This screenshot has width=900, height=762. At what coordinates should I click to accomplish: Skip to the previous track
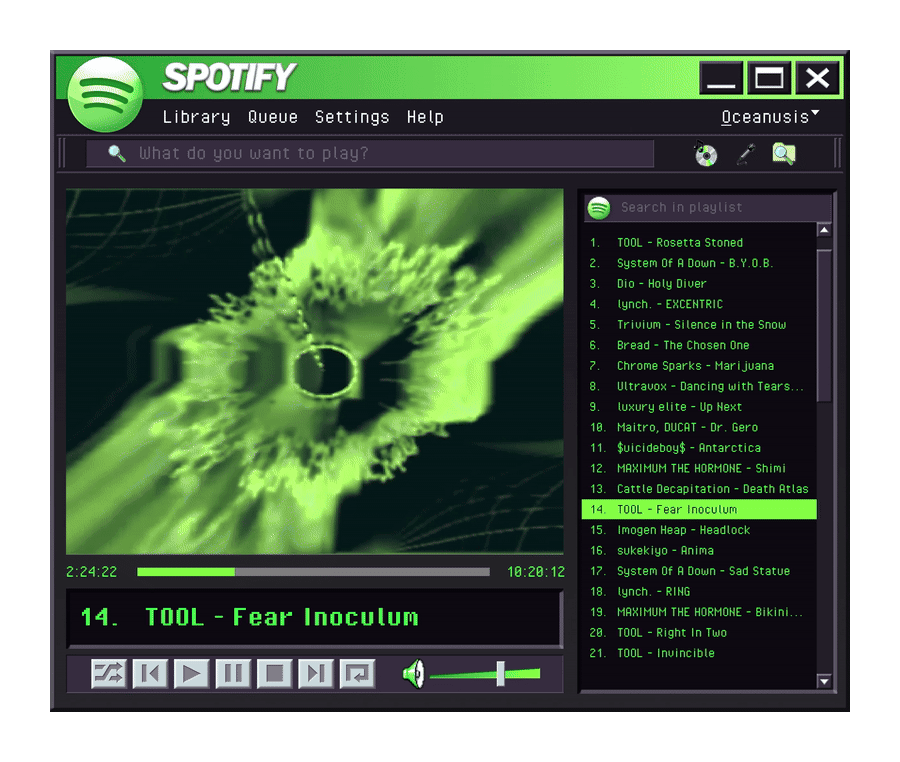[x=150, y=674]
